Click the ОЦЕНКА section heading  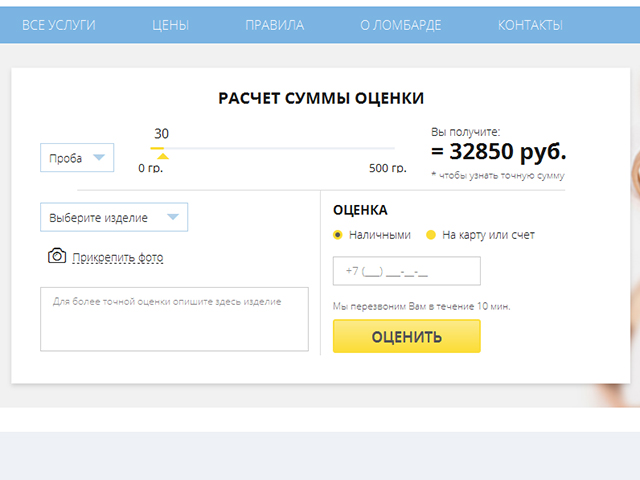(x=360, y=210)
